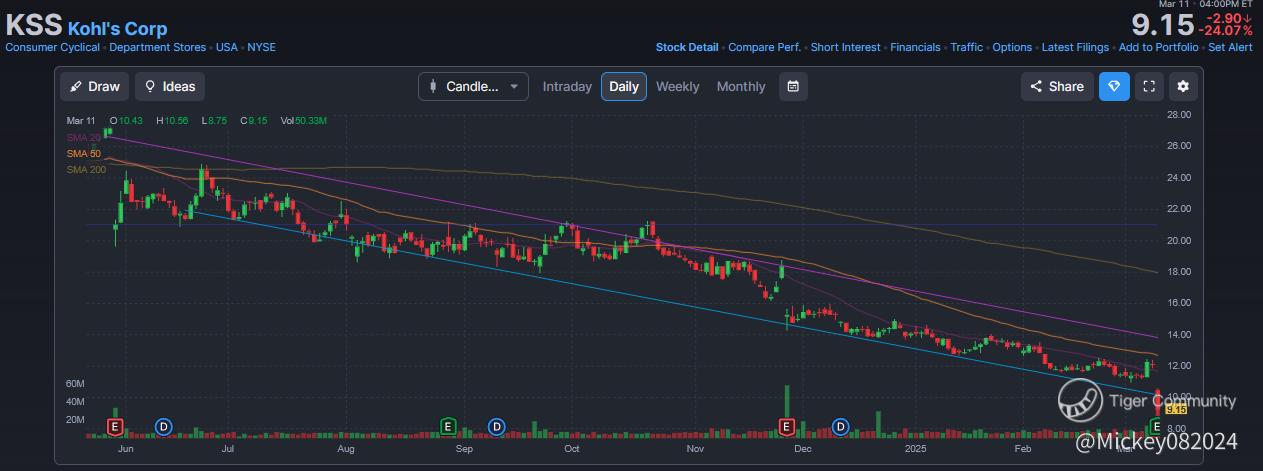
Task: Click the 28.00 price axis label
Action: (1178, 115)
